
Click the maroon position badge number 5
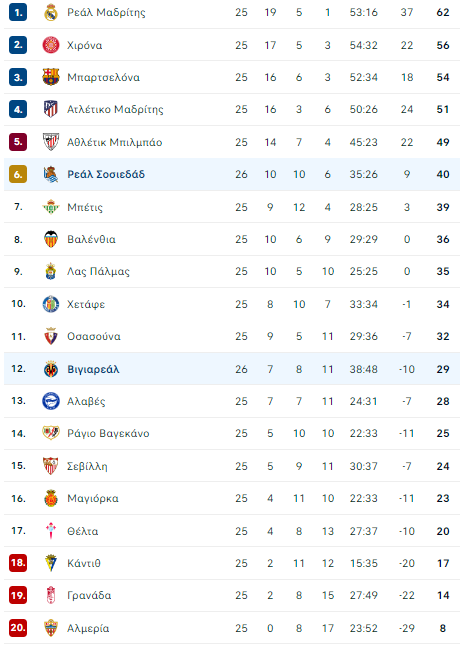(x=18, y=142)
